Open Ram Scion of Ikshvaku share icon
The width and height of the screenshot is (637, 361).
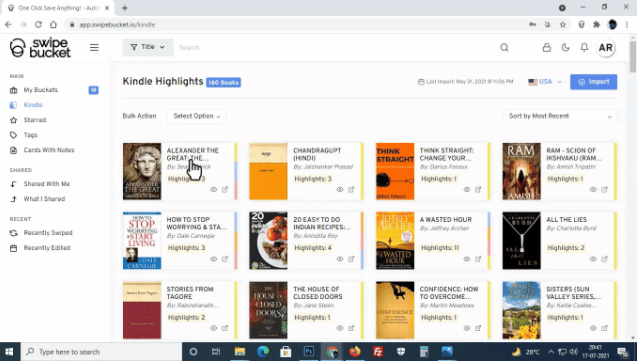coord(604,190)
